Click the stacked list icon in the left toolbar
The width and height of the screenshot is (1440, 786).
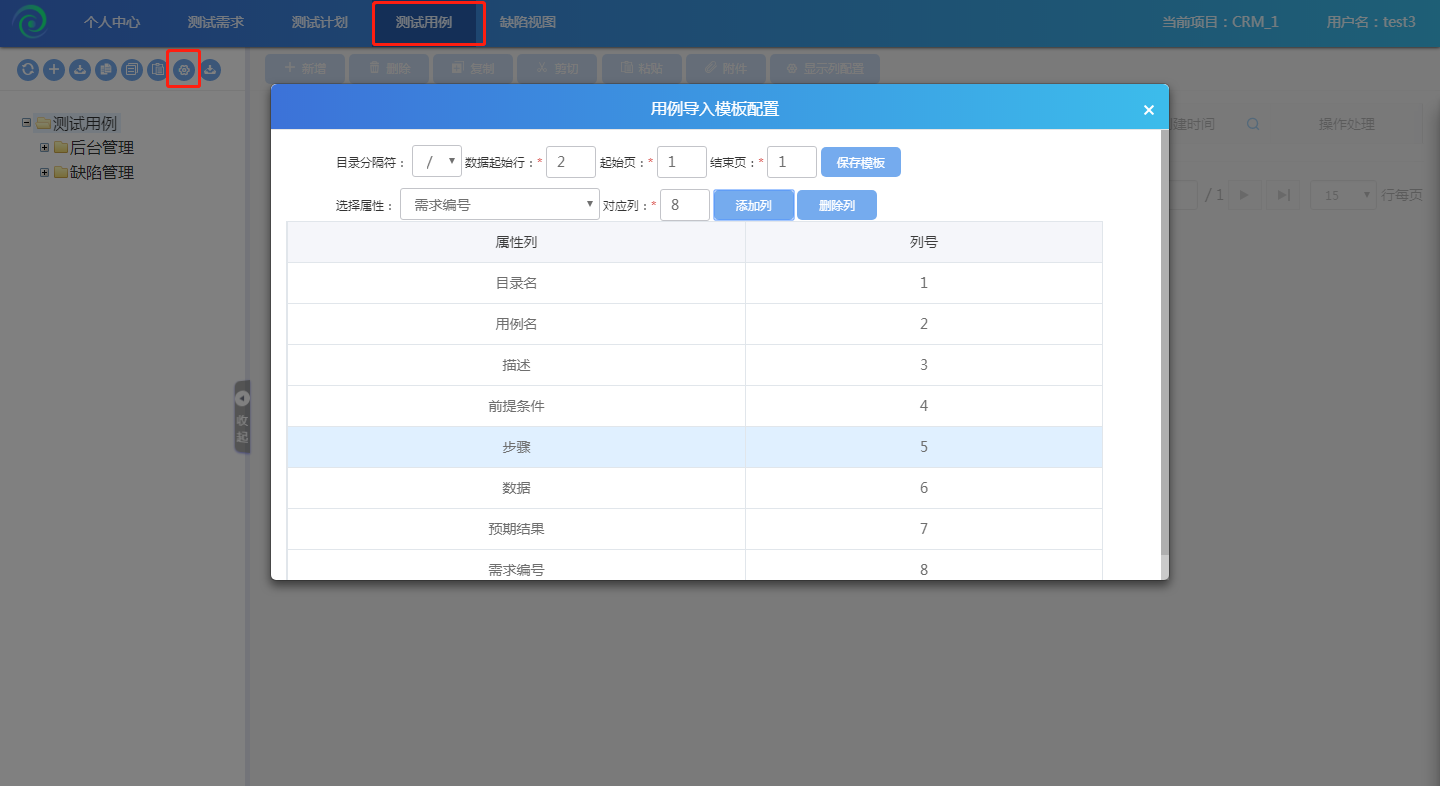131,70
